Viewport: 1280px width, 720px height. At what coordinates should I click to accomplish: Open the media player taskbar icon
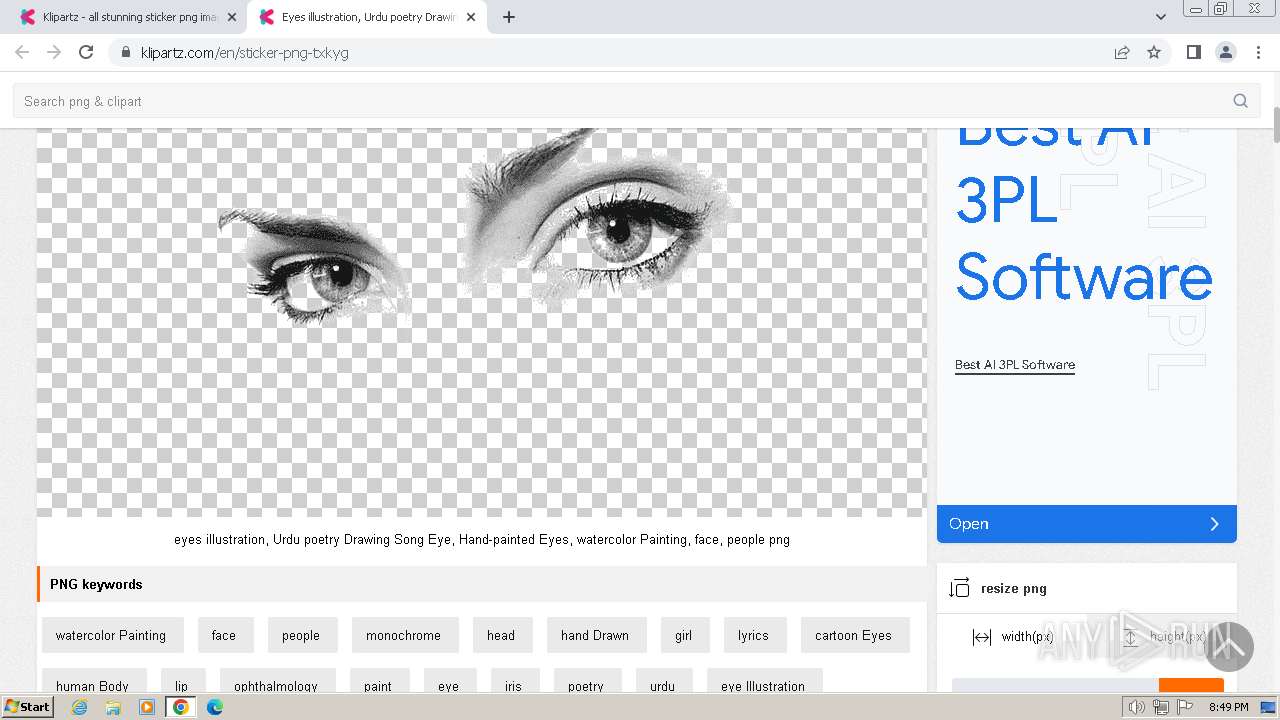point(147,707)
